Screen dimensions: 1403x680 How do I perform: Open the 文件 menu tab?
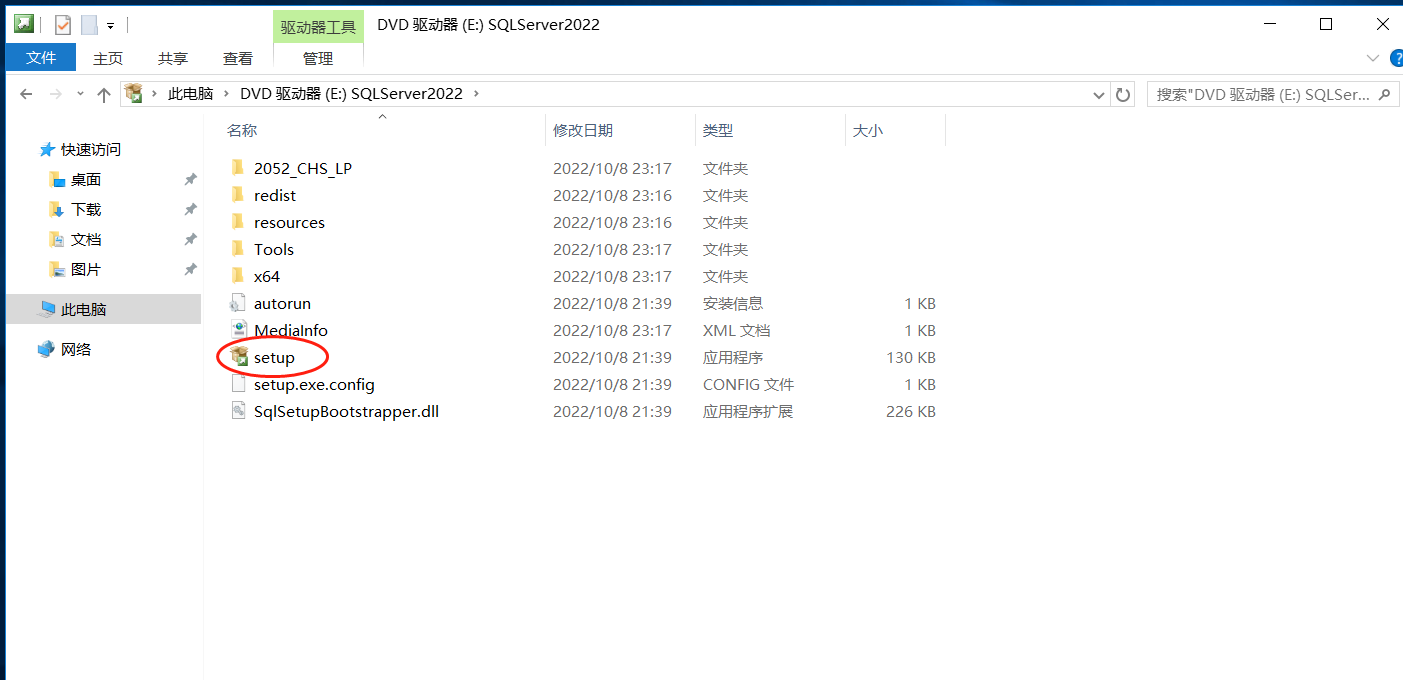coord(41,58)
